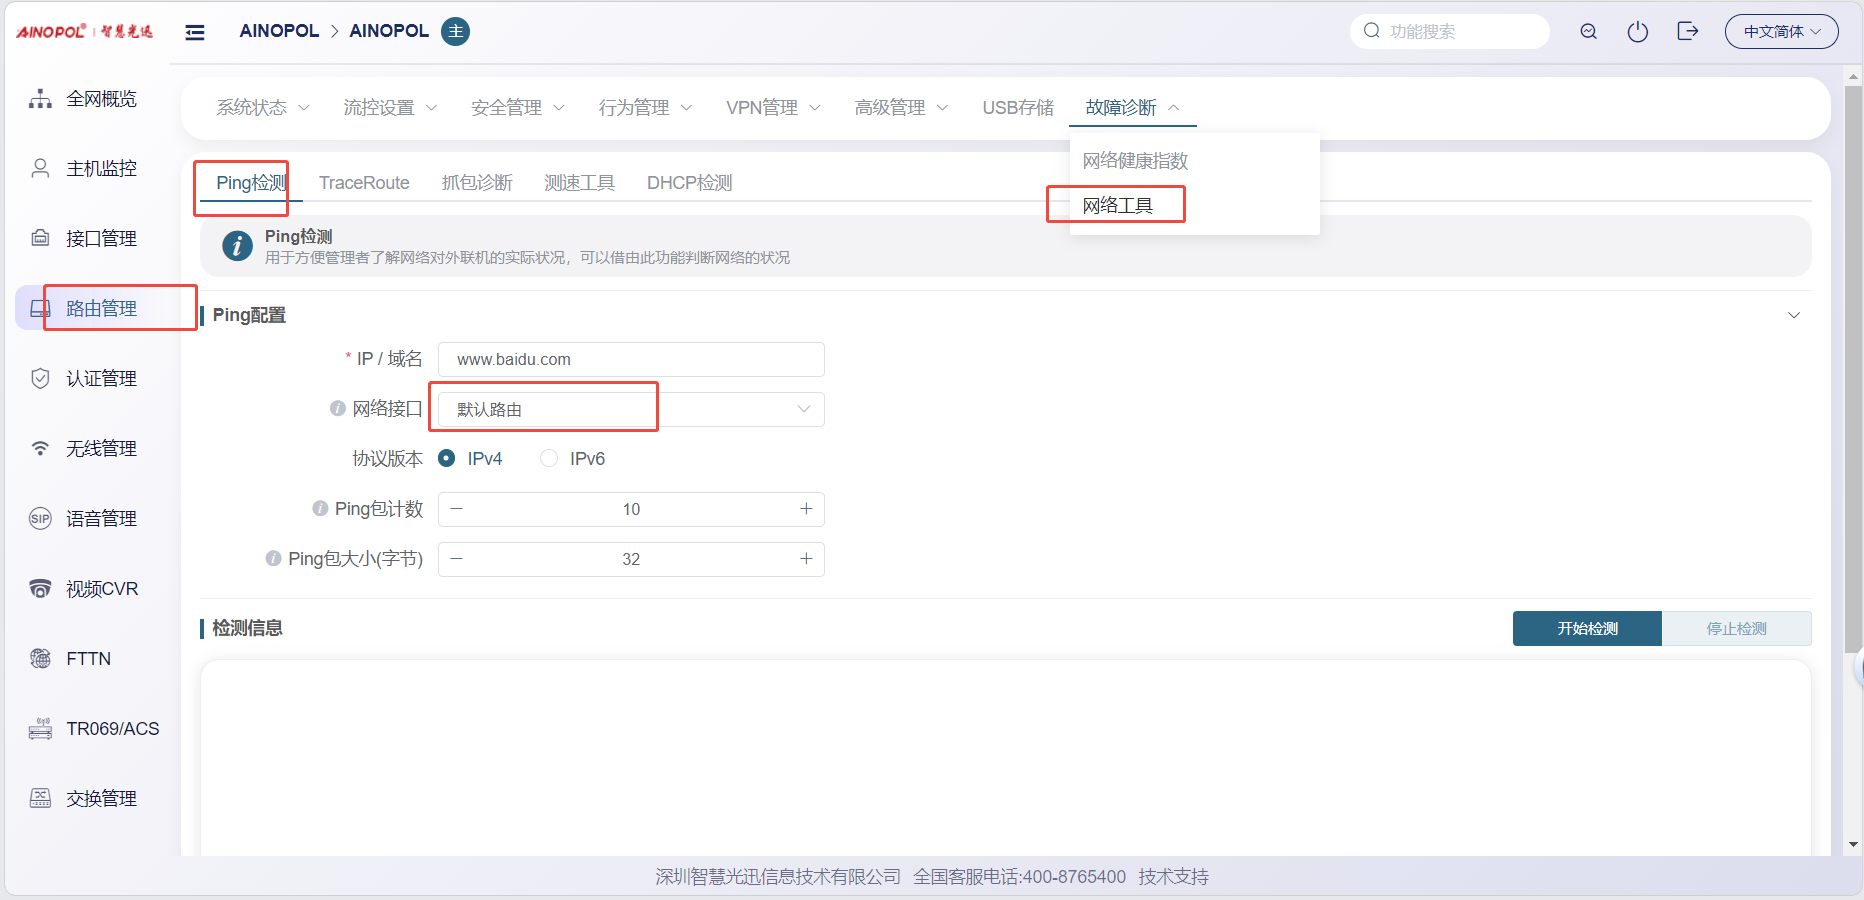Viewport: 1864px width, 900px height.
Task: Open 无线管理 wireless icon in the sidebar
Action: 41,449
